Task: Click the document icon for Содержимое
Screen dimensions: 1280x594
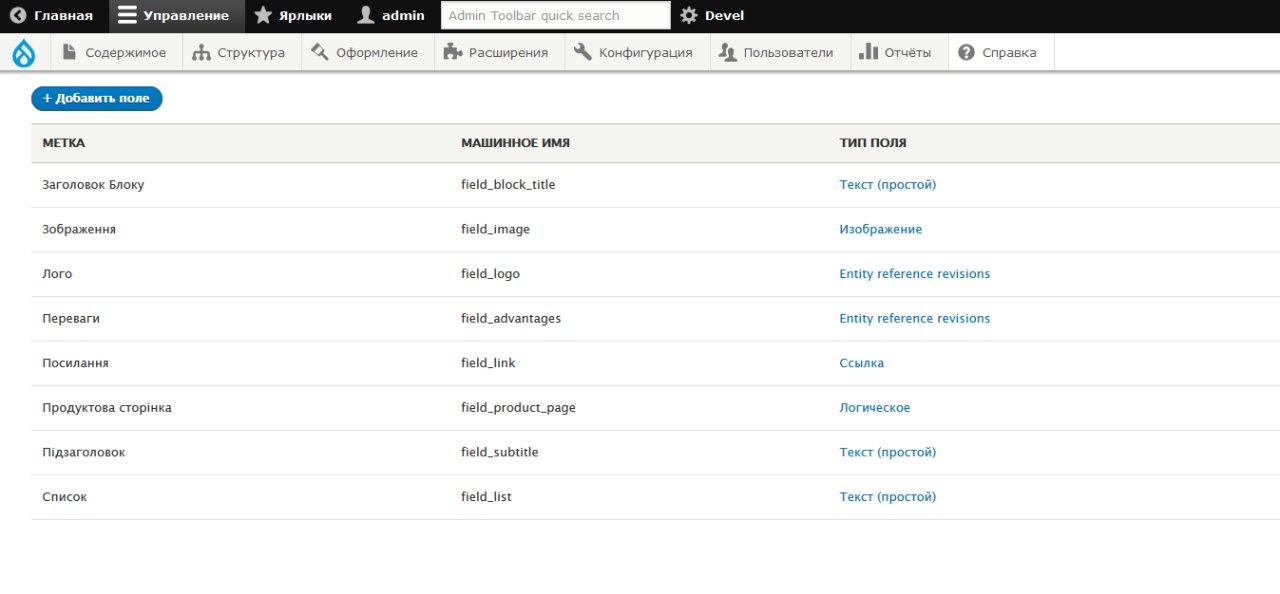Action: [x=69, y=52]
